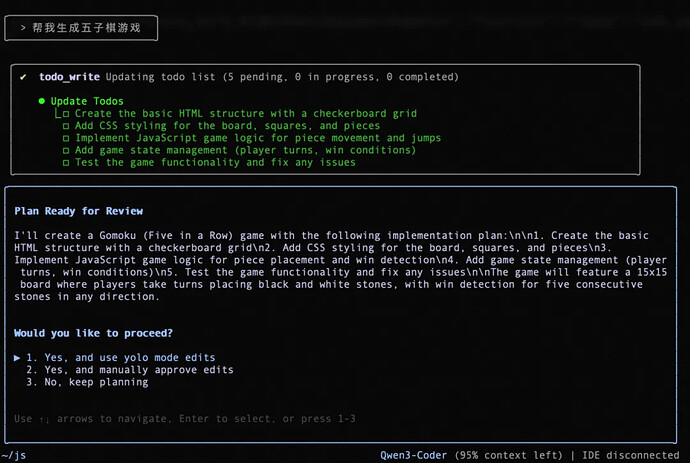Tick the 'Implement JavaScript game logic' todo checkbox
Viewport: 690px width, 463px height.
pyautogui.click(x=66, y=138)
